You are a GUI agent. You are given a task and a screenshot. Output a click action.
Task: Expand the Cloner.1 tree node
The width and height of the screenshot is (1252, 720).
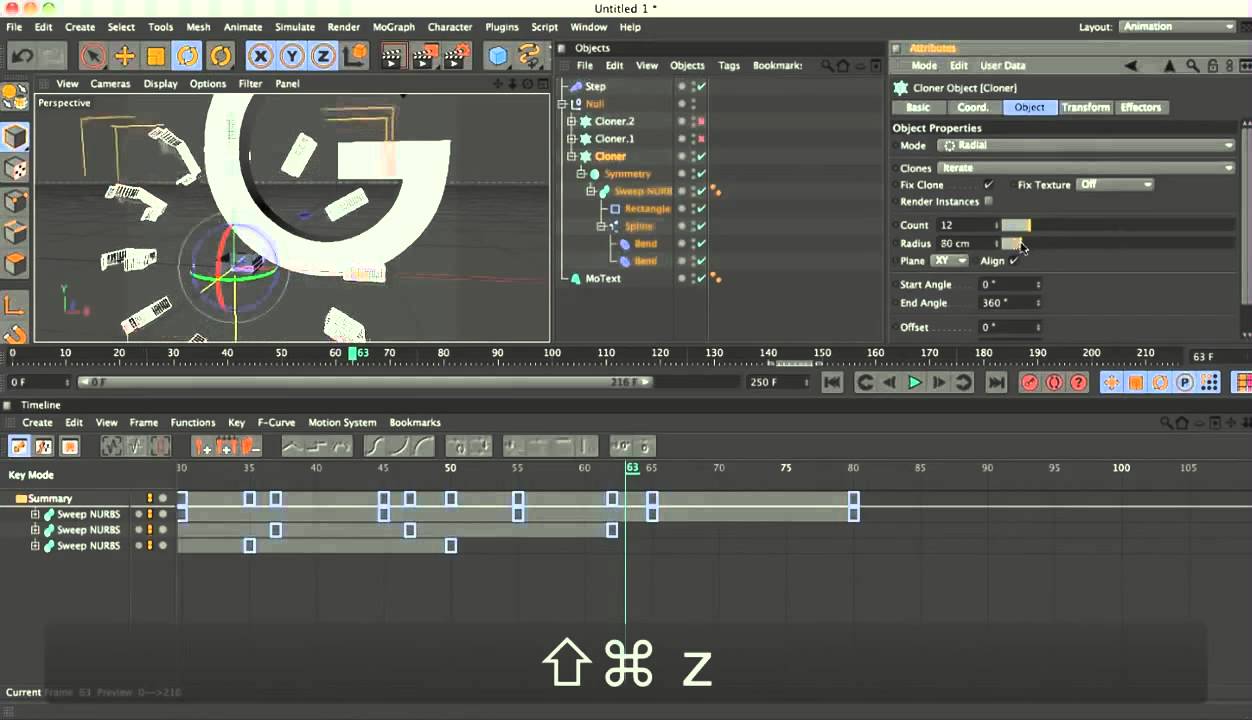point(572,139)
